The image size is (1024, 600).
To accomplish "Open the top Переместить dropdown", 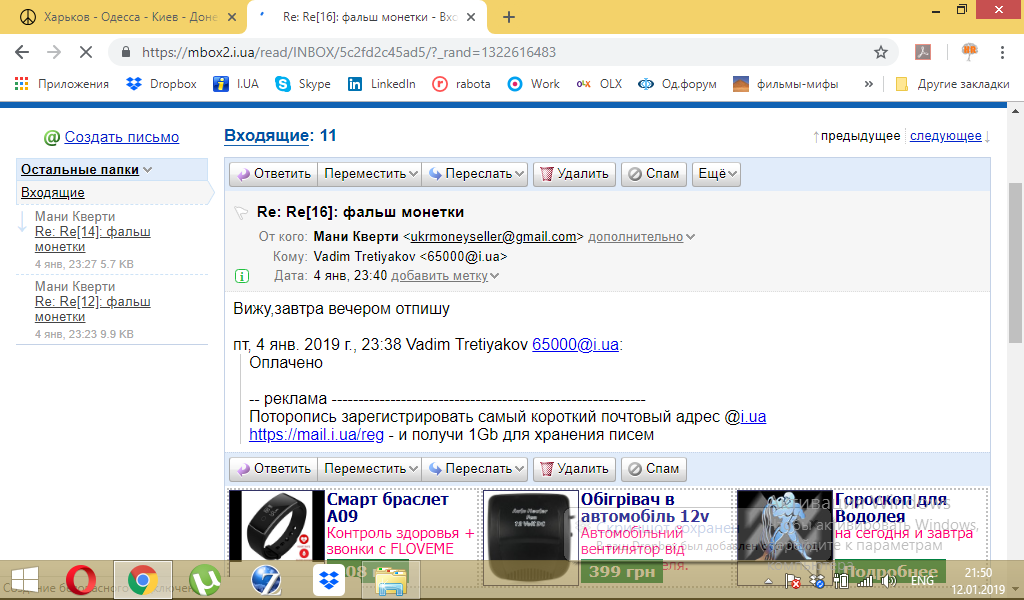I will [370, 174].
